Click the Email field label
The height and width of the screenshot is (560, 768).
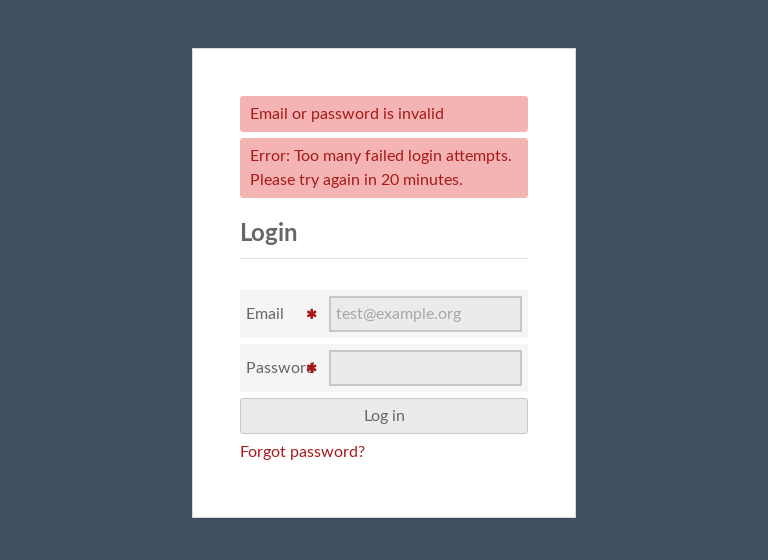tap(265, 314)
